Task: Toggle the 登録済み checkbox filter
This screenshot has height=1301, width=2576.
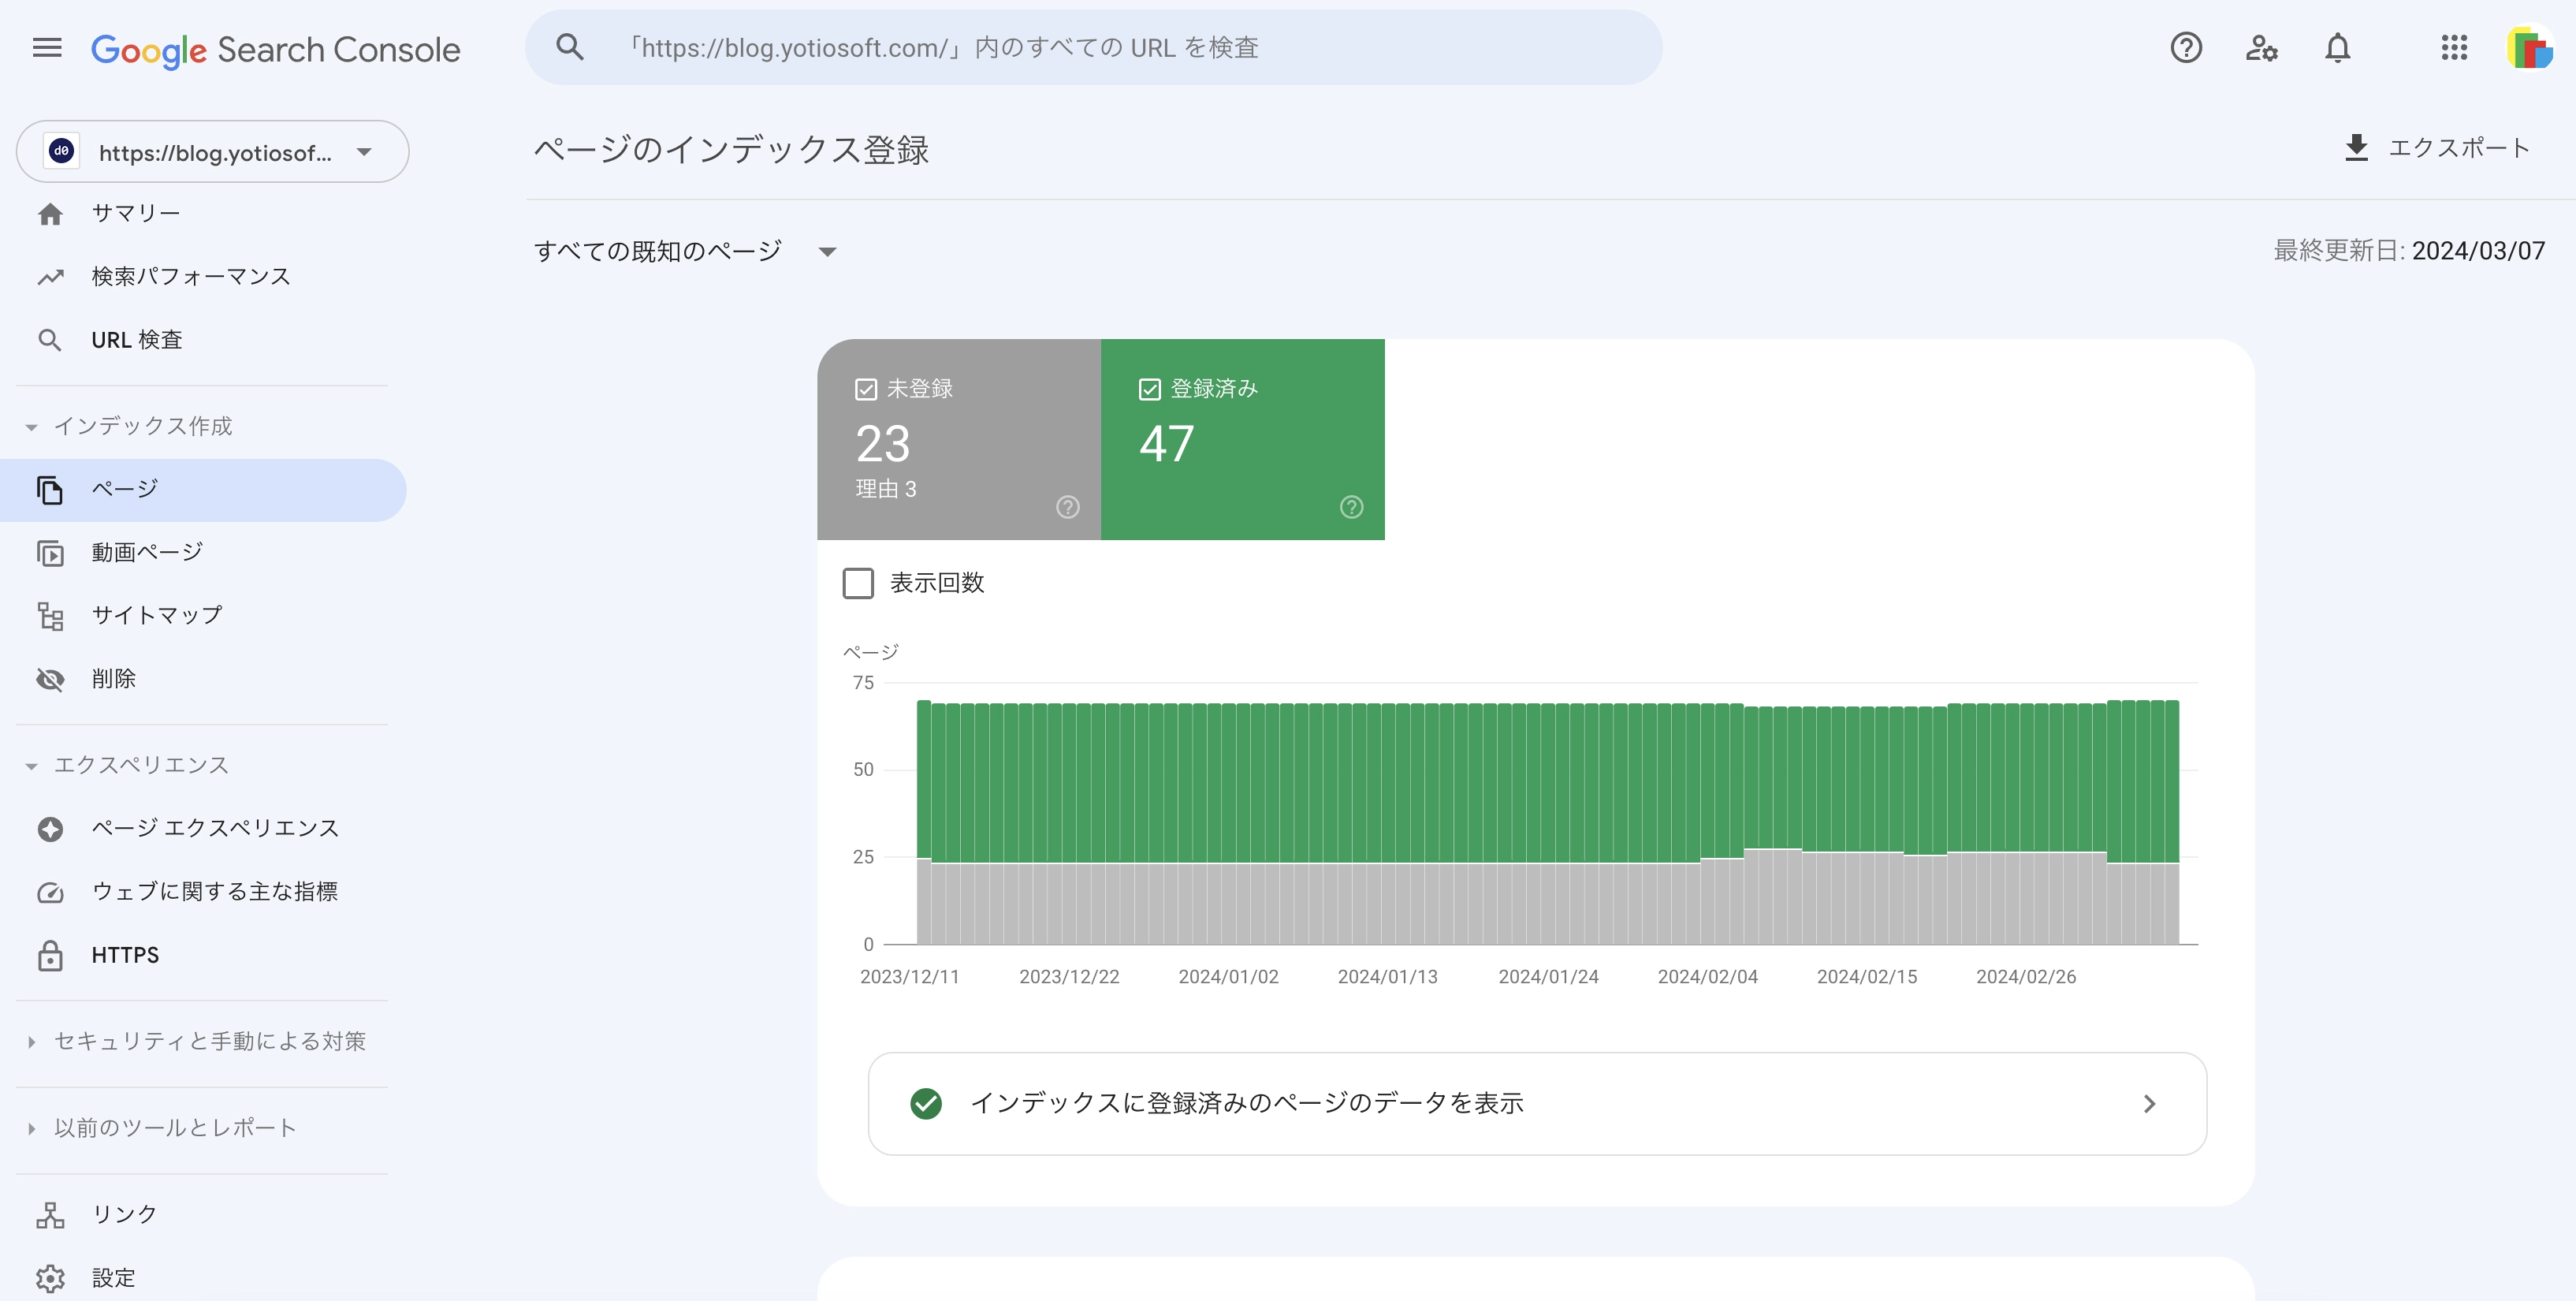Action: click(x=1149, y=388)
